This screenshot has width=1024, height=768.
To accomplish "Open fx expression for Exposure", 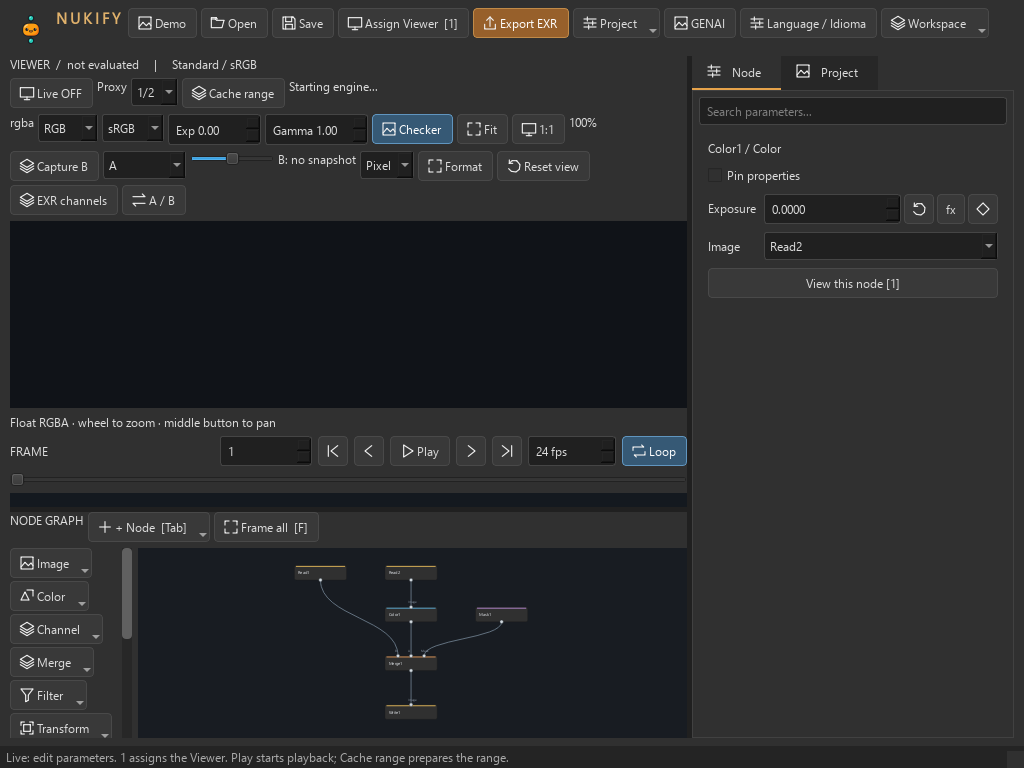I will [951, 209].
